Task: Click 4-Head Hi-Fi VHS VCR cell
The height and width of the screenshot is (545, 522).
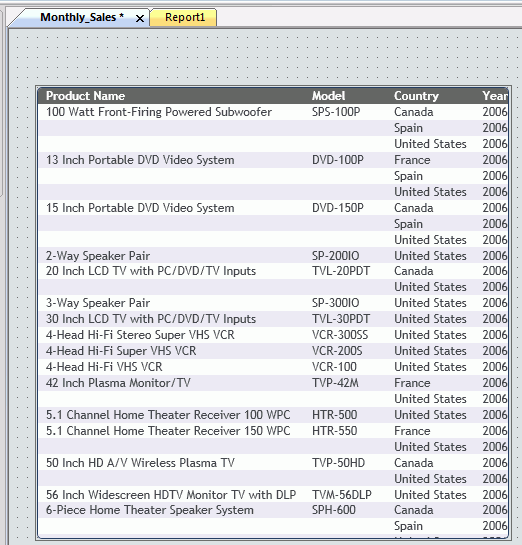Action: pos(104,367)
